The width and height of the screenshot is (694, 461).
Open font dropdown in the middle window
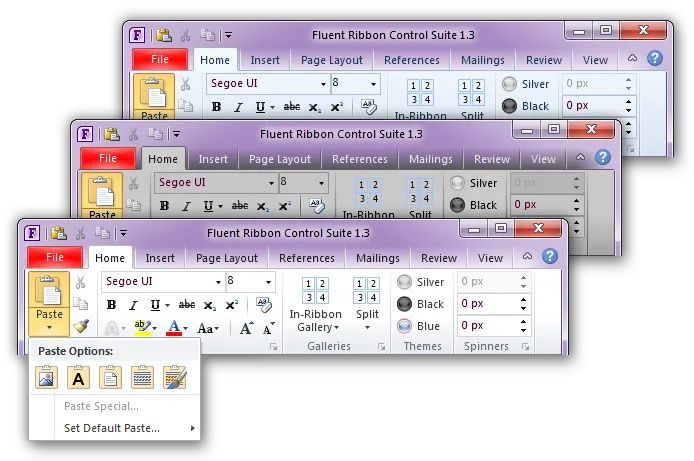coord(271,183)
